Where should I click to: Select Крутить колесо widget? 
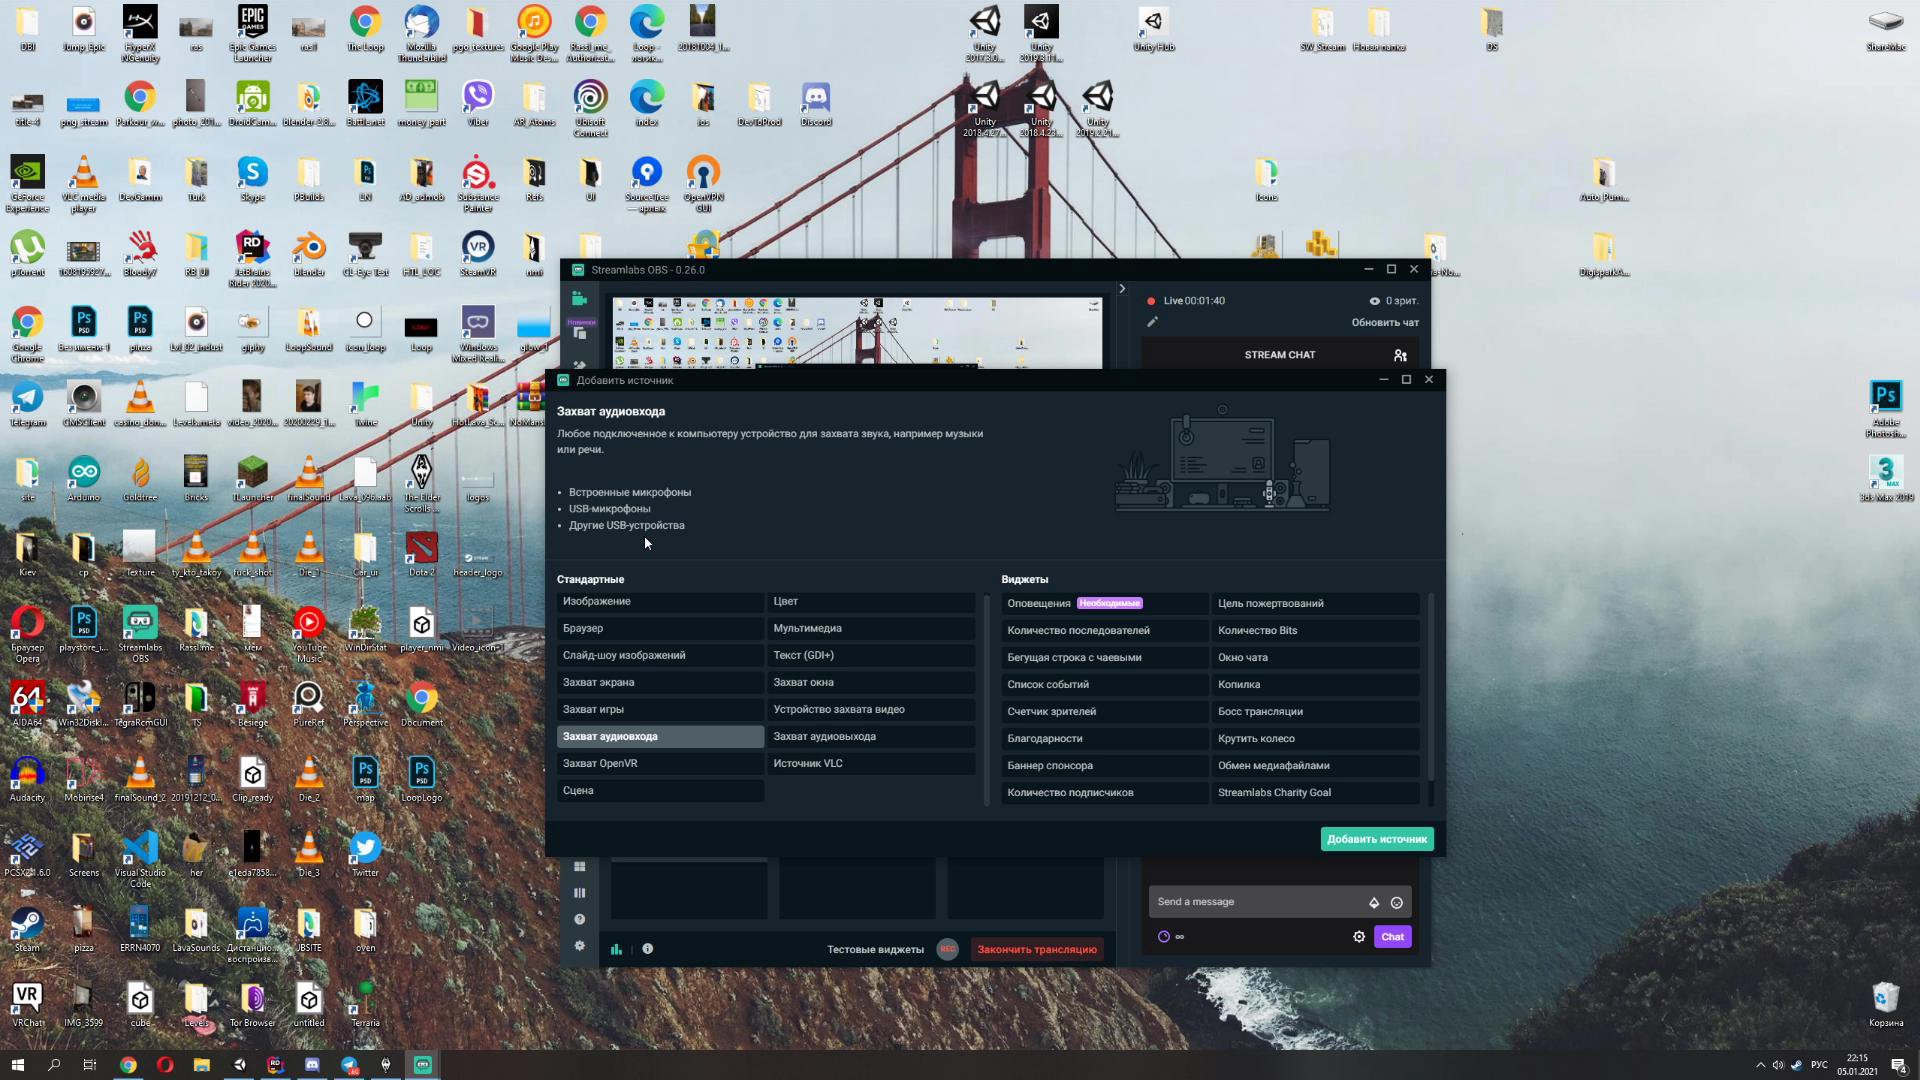[1316, 739]
